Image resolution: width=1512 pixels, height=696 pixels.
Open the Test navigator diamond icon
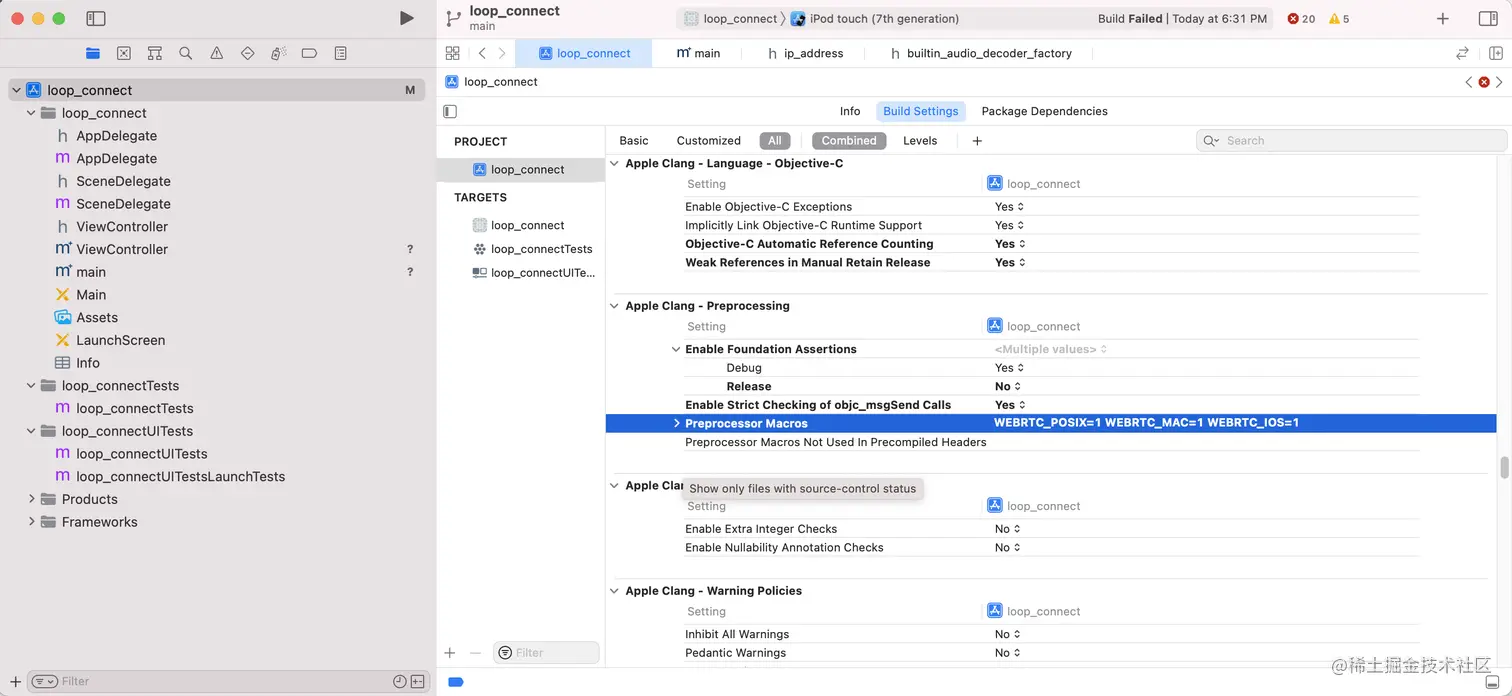click(x=247, y=53)
